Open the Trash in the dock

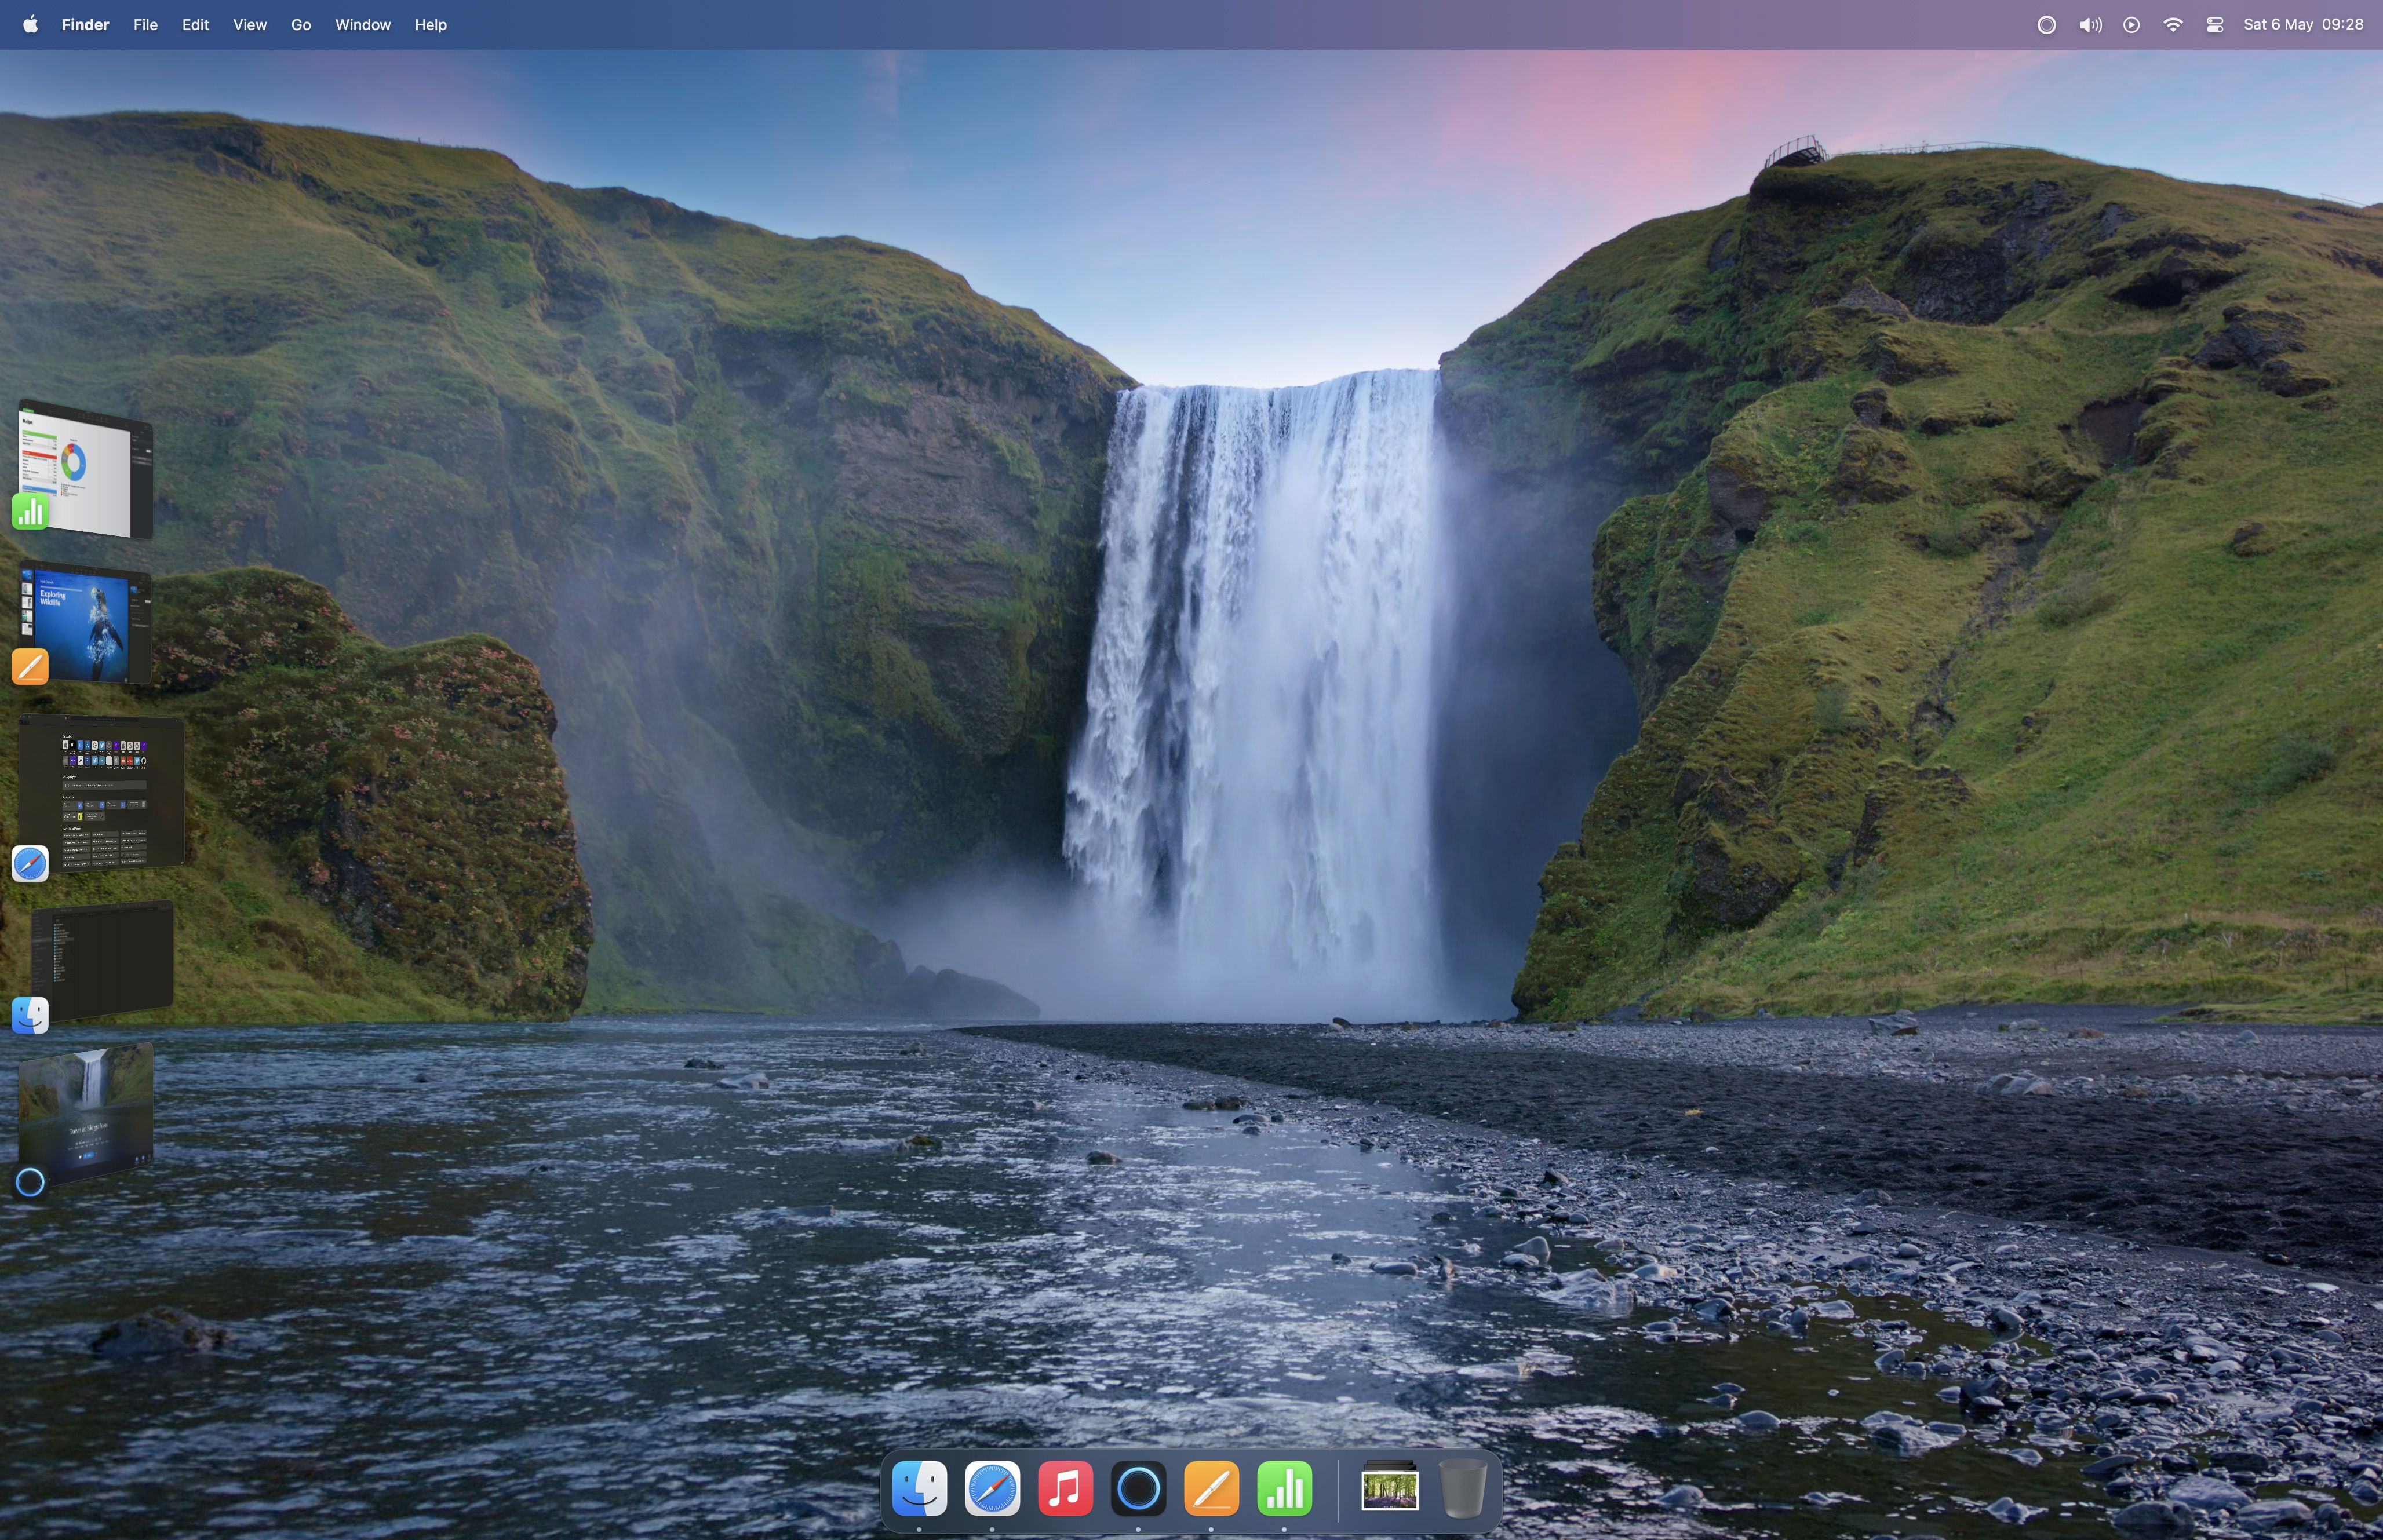pyautogui.click(x=1462, y=1488)
